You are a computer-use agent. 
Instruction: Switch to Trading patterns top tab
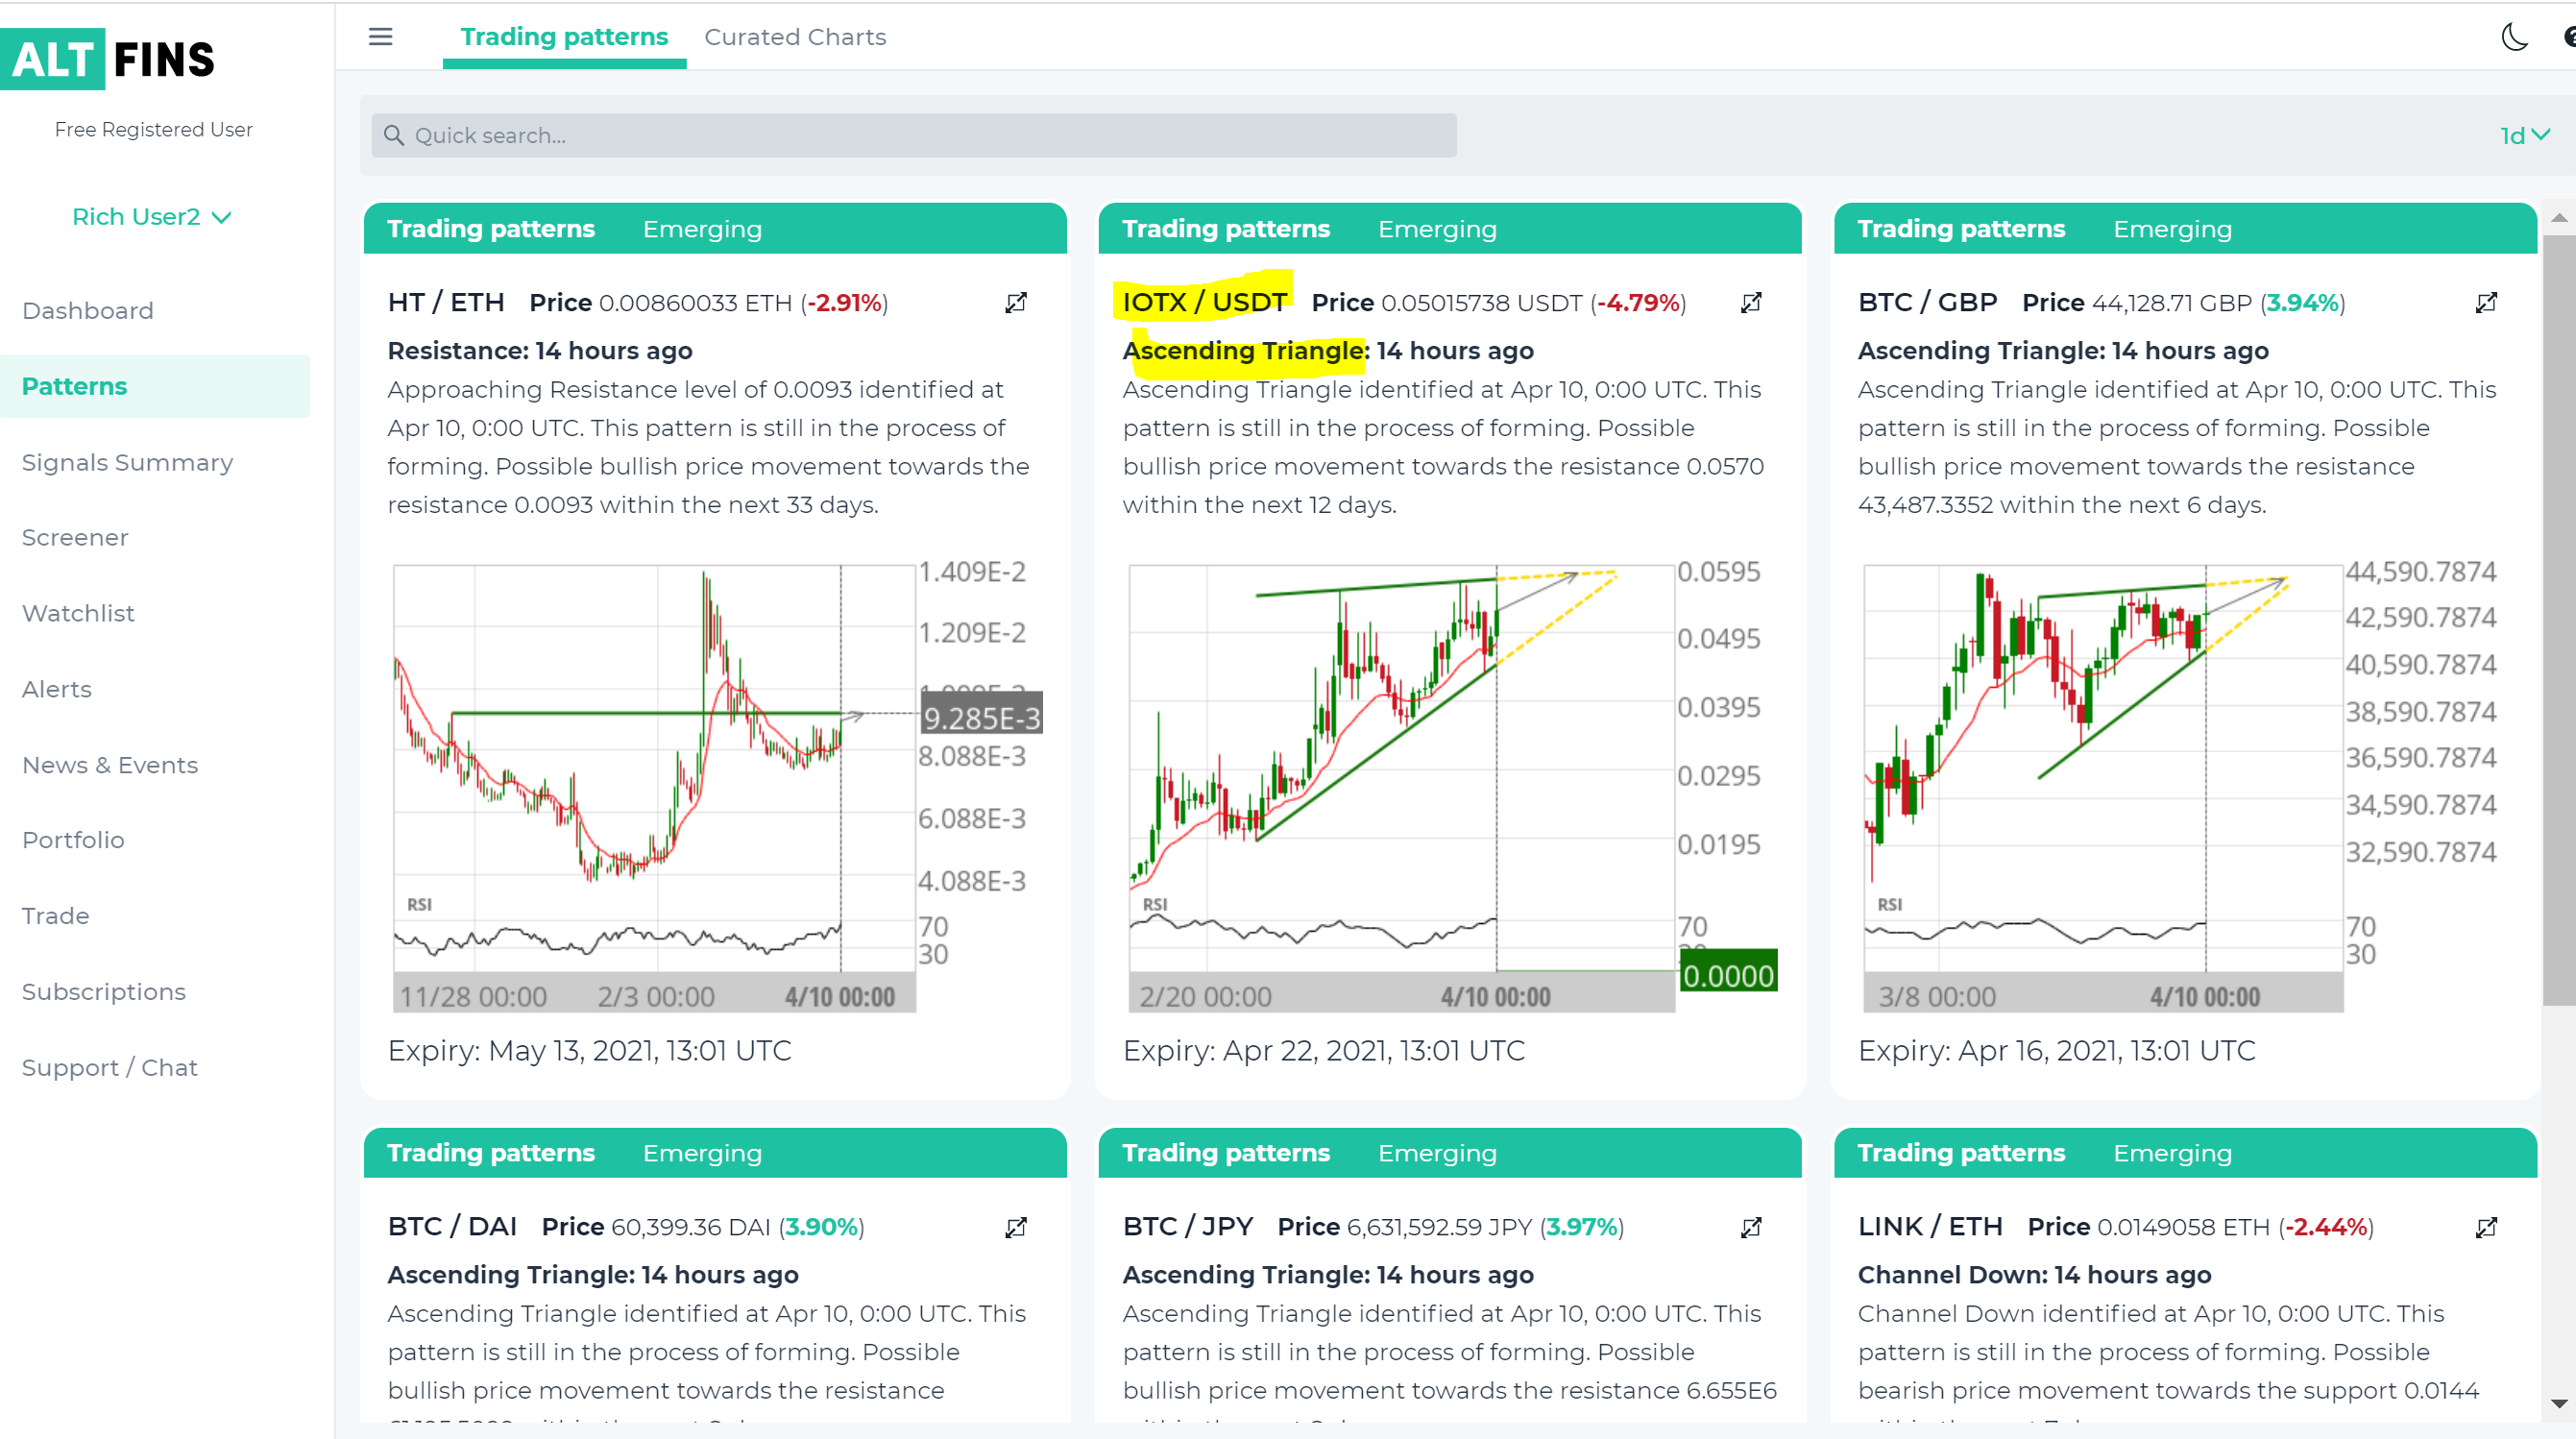(564, 37)
